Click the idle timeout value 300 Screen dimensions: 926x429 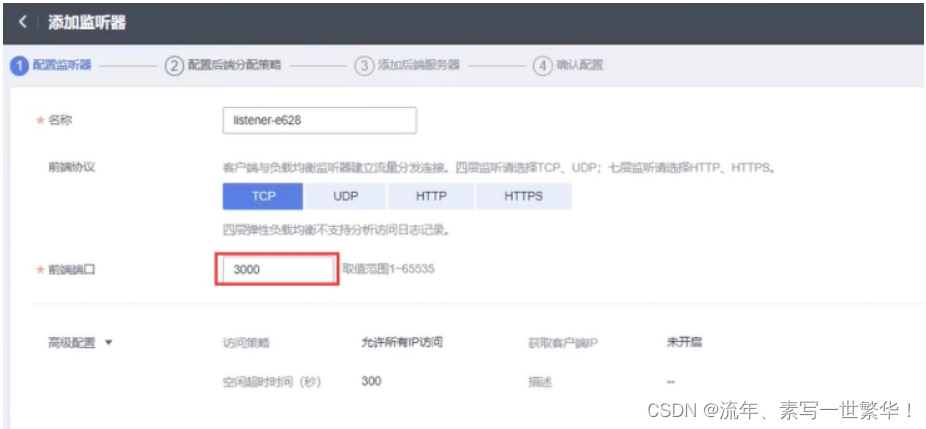point(371,381)
